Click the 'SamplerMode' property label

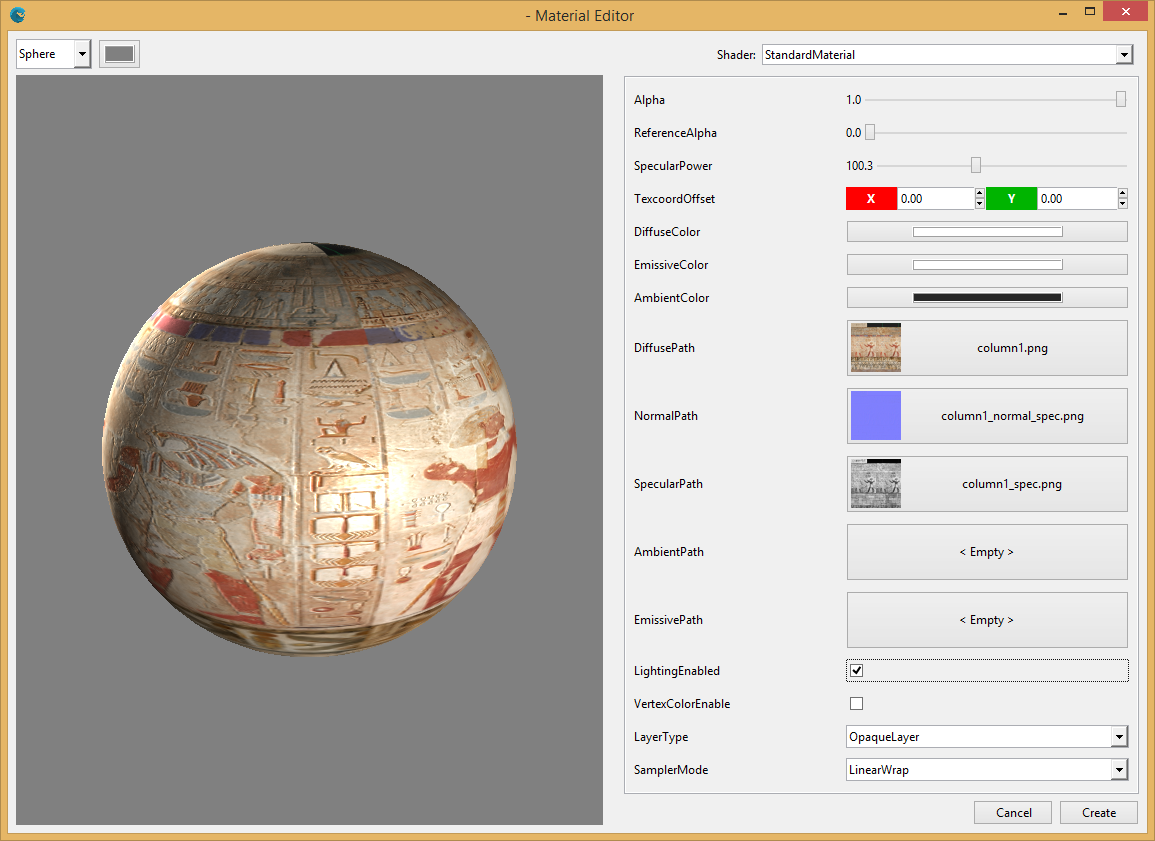(x=671, y=770)
